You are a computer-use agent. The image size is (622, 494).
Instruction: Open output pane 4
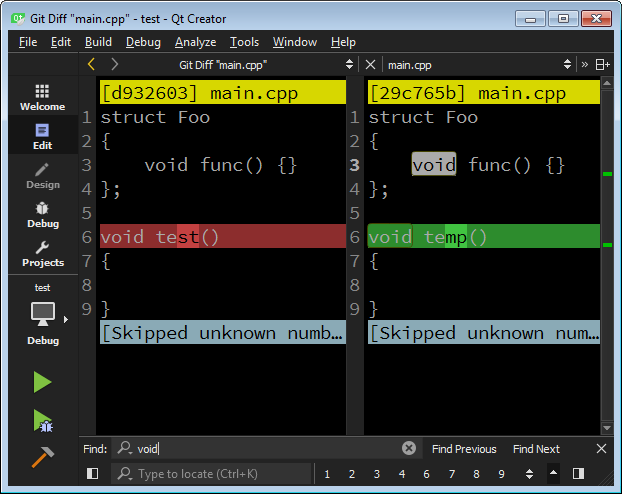tap(401, 474)
